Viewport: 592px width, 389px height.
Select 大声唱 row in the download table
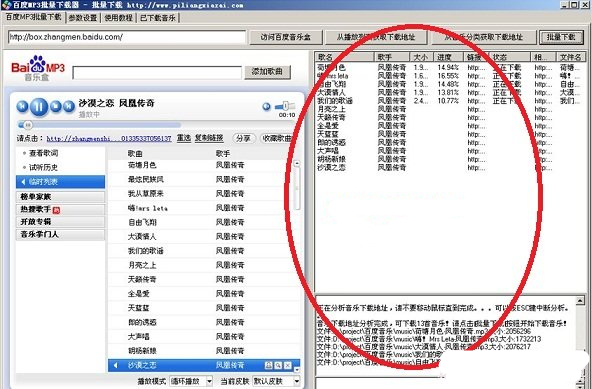(449, 151)
